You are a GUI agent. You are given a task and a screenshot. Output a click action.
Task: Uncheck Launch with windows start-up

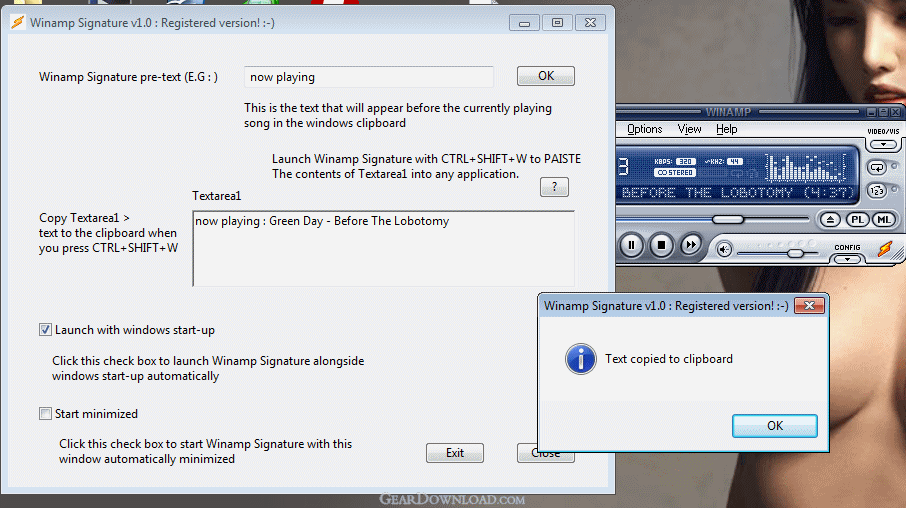click(45, 330)
